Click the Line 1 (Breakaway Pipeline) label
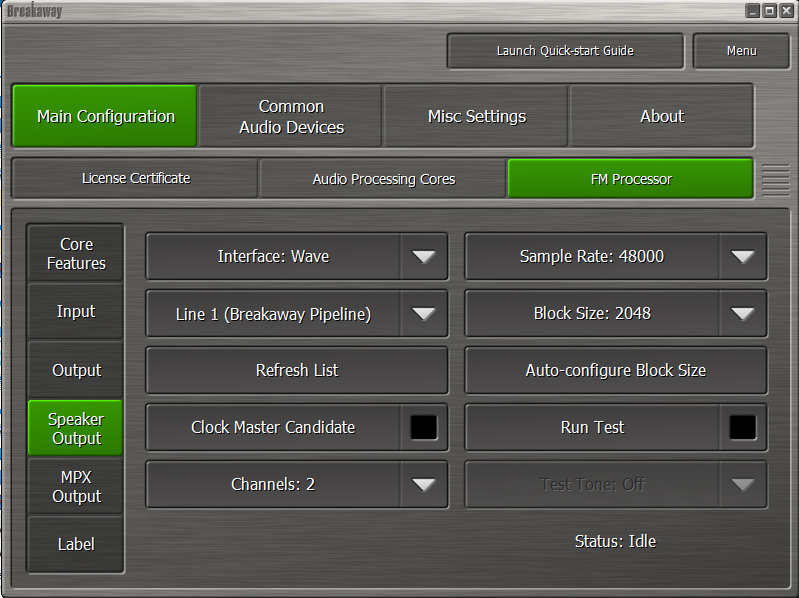799x598 pixels. (x=273, y=314)
